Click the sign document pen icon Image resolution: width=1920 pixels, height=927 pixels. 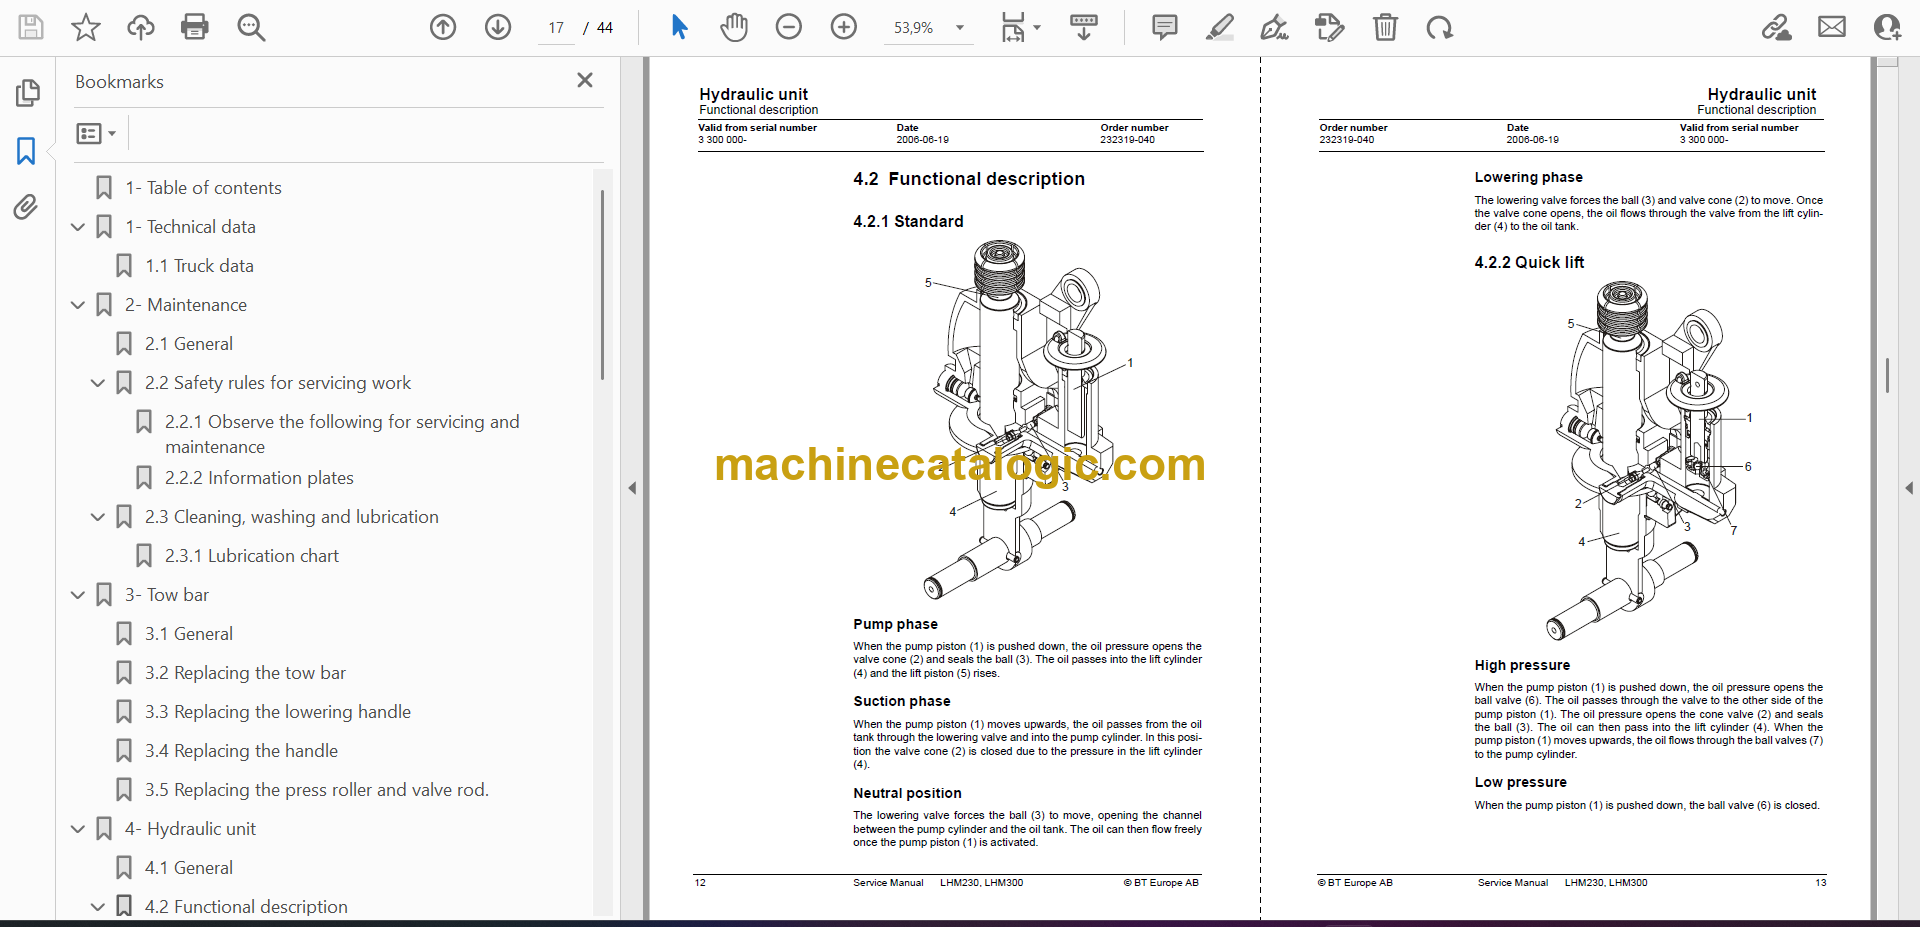pyautogui.click(x=1275, y=27)
